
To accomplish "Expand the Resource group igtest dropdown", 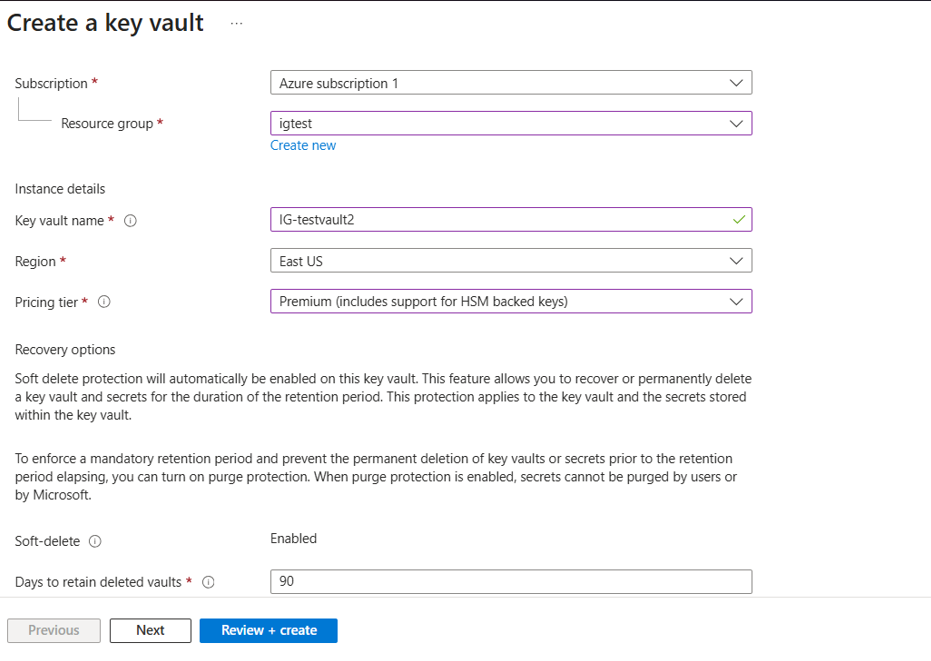I will (x=511, y=124).
